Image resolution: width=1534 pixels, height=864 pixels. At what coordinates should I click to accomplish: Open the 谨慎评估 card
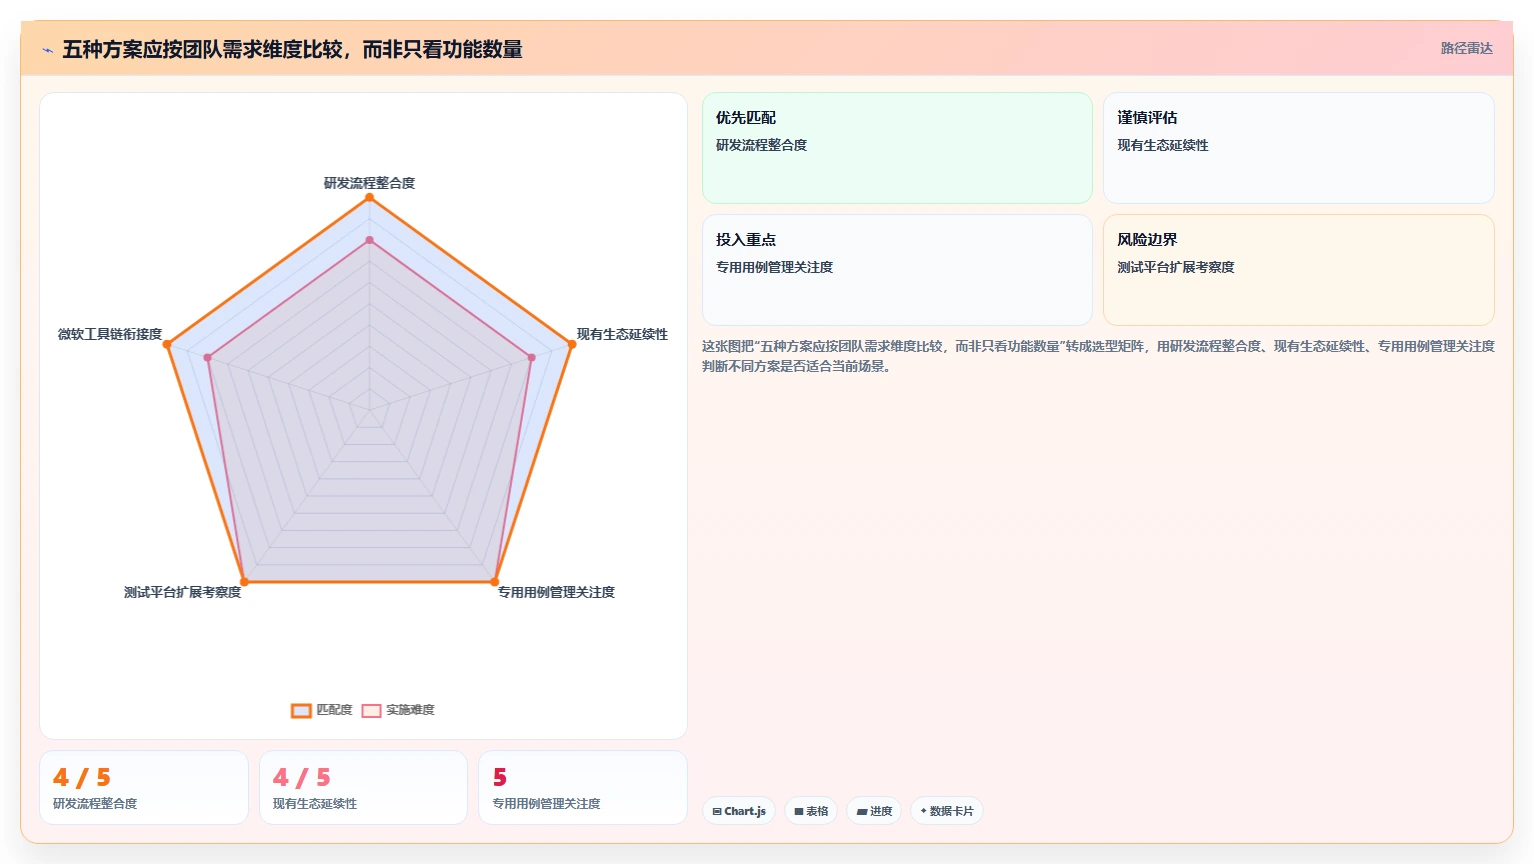click(1299, 148)
